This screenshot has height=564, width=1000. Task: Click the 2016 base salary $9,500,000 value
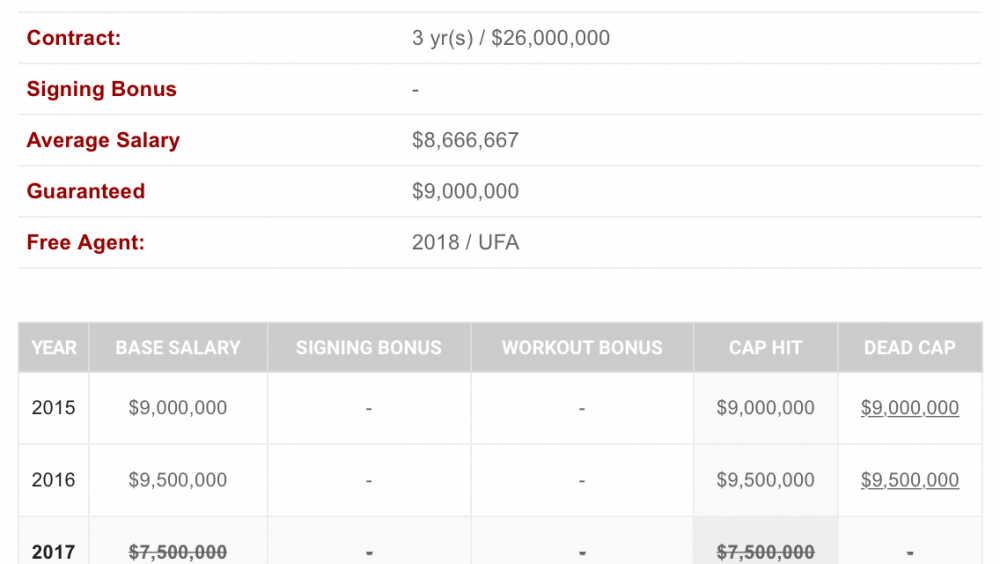[178, 480]
